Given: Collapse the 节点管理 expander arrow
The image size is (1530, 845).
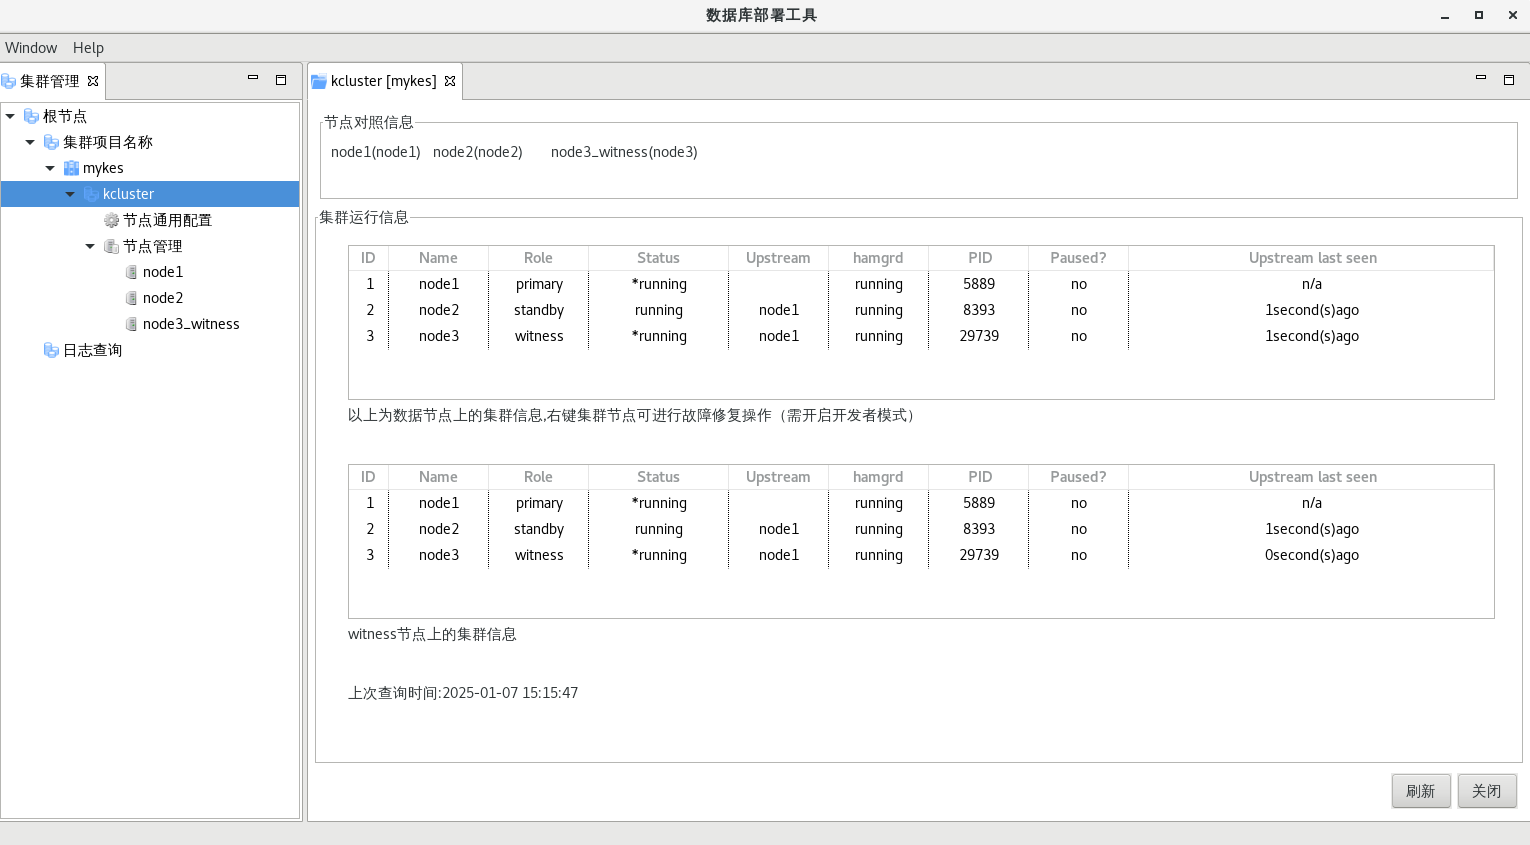Looking at the screenshot, I should [x=90, y=246].
